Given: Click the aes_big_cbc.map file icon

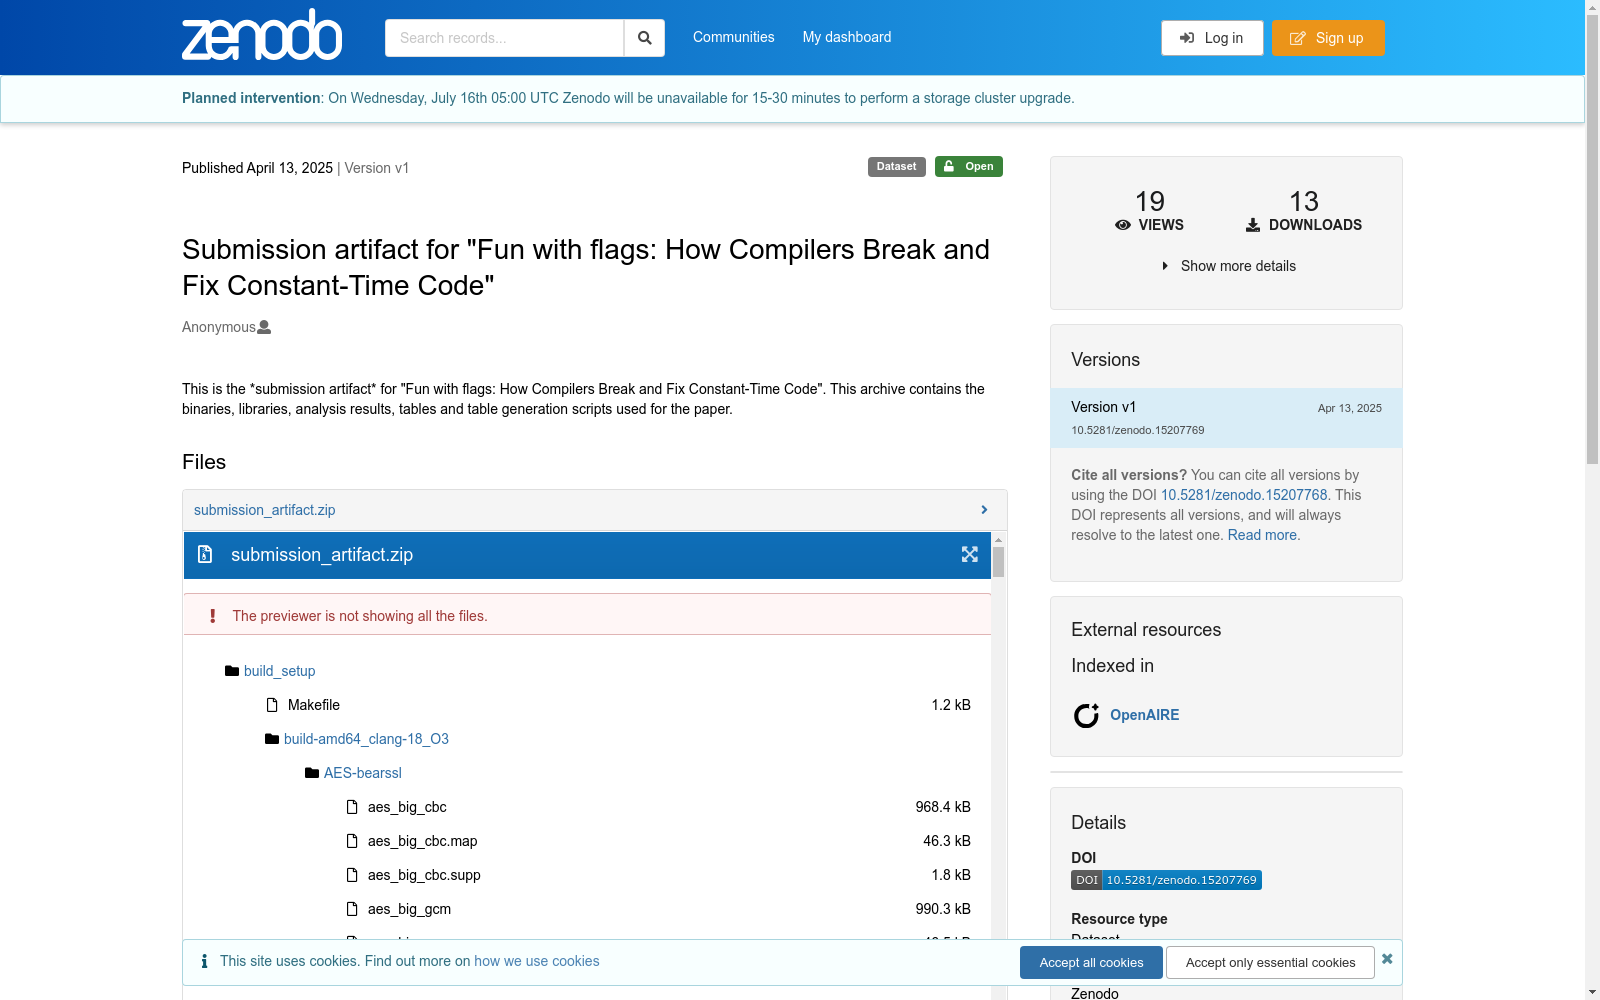Looking at the screenshot, I should pos(352,841).
